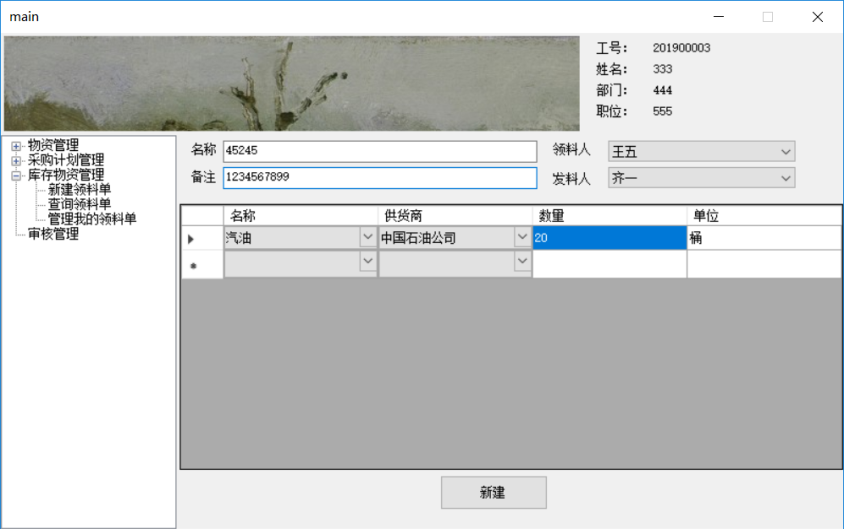Screen dimensions: 844x529
Task: Click the 供货商 column header
Action: (455, 215)
